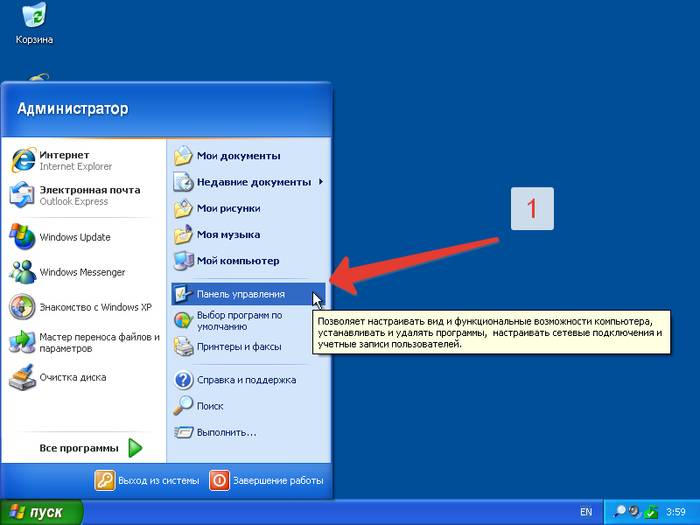Select Справка и поддержка menu text
Screen dimensions: 700x525
246,380
